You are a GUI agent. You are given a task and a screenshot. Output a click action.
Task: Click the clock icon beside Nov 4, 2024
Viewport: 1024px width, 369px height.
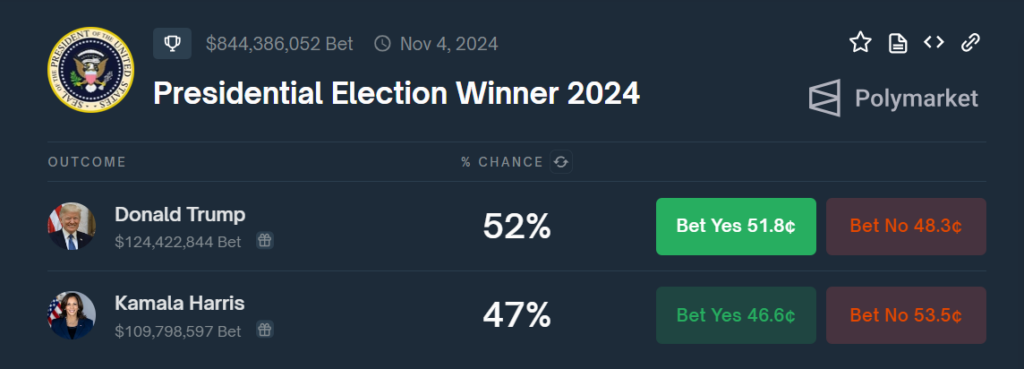click(383, 44)
